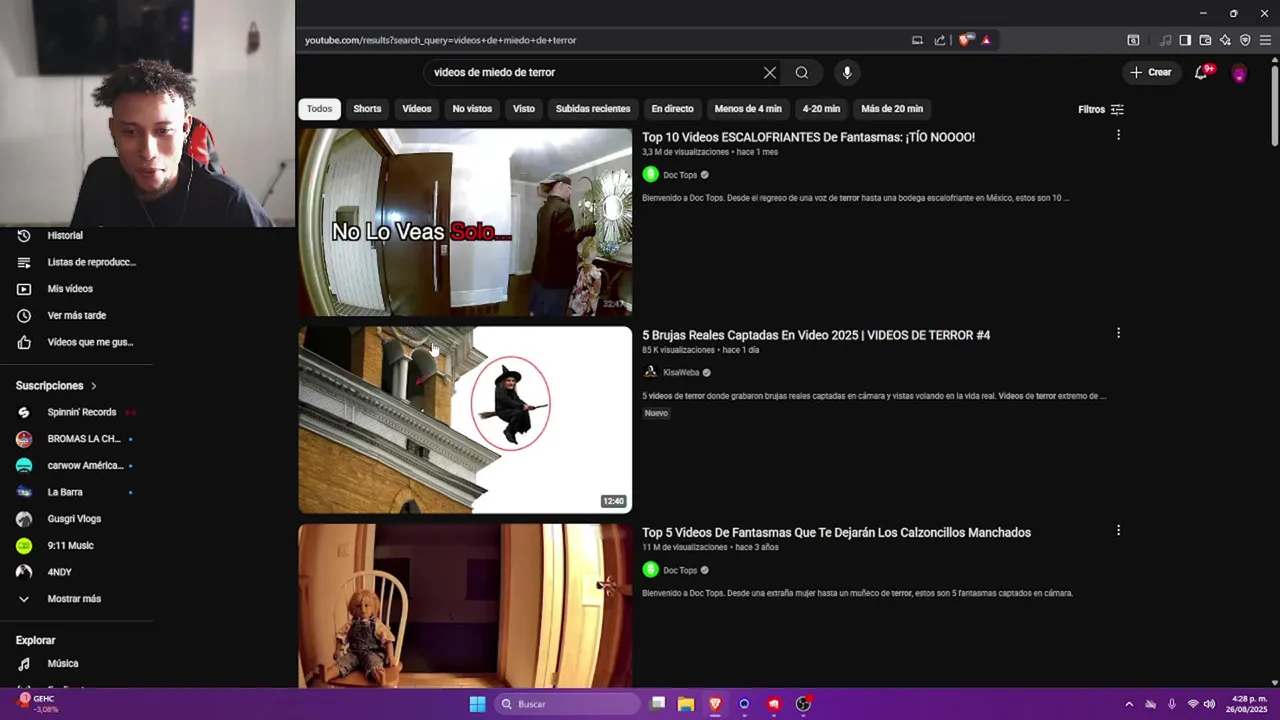
Task: Open the Filtros filter panel
Action: (x=1100, y=109)
